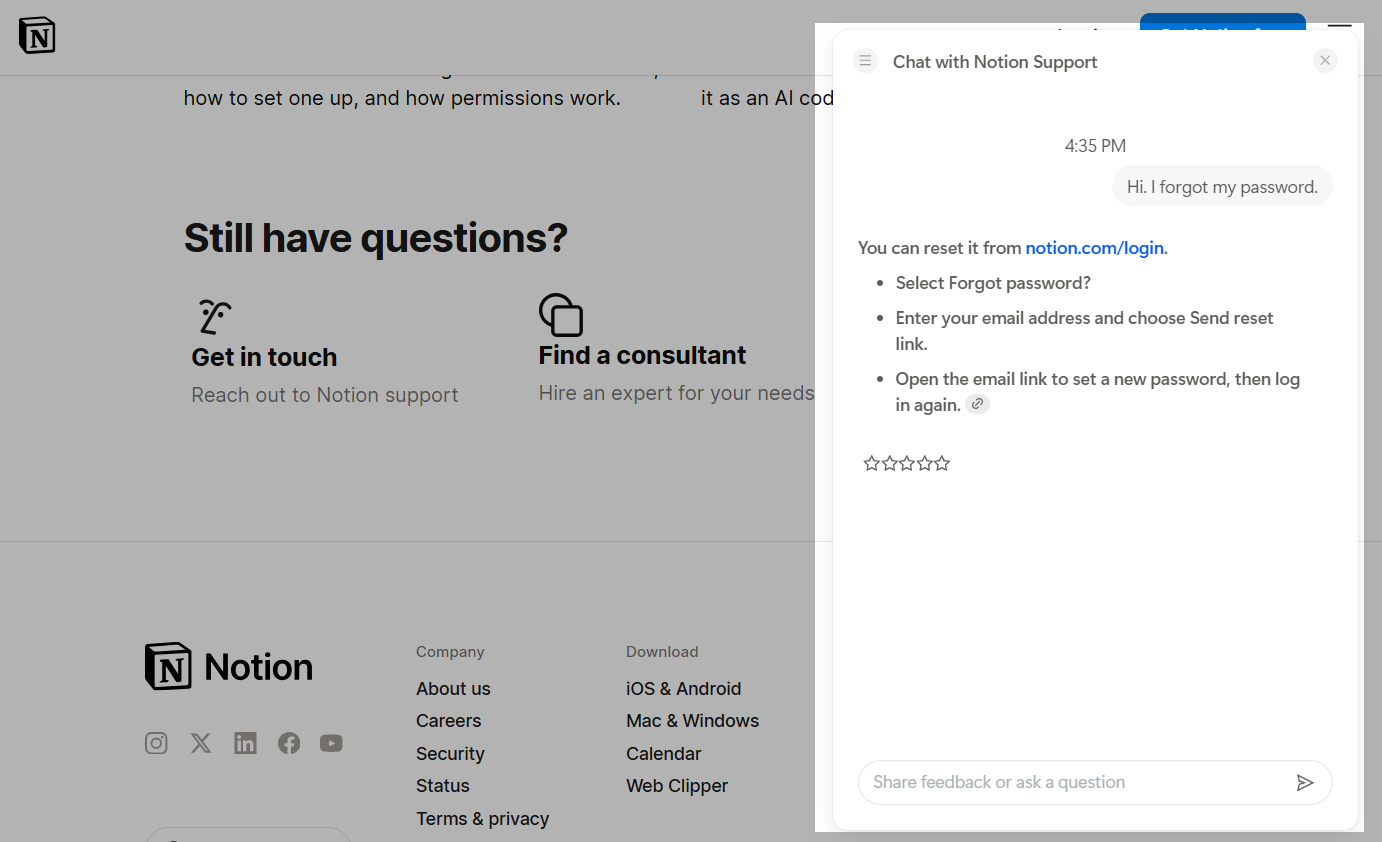The width and height of the screenshot is (1382, 842).
Task: Open the Status footer link
Action: (443, 786)
